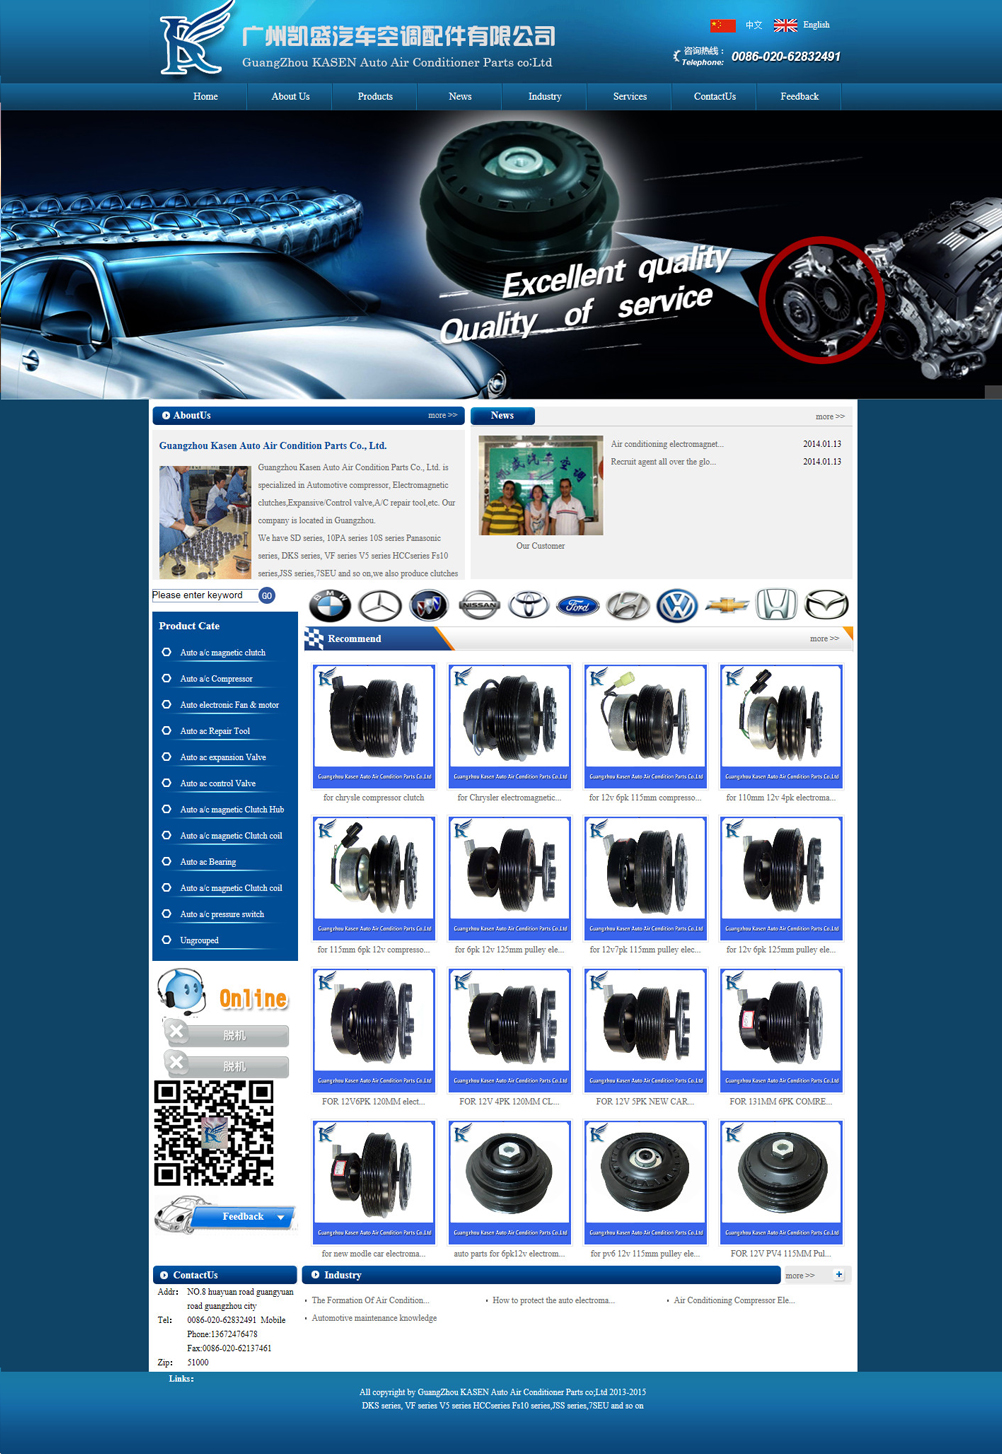Image resolution: width=1002 pixels, height=1454 pixels.
Task: Switch language via UK flag icon
Action: [786, 25]
